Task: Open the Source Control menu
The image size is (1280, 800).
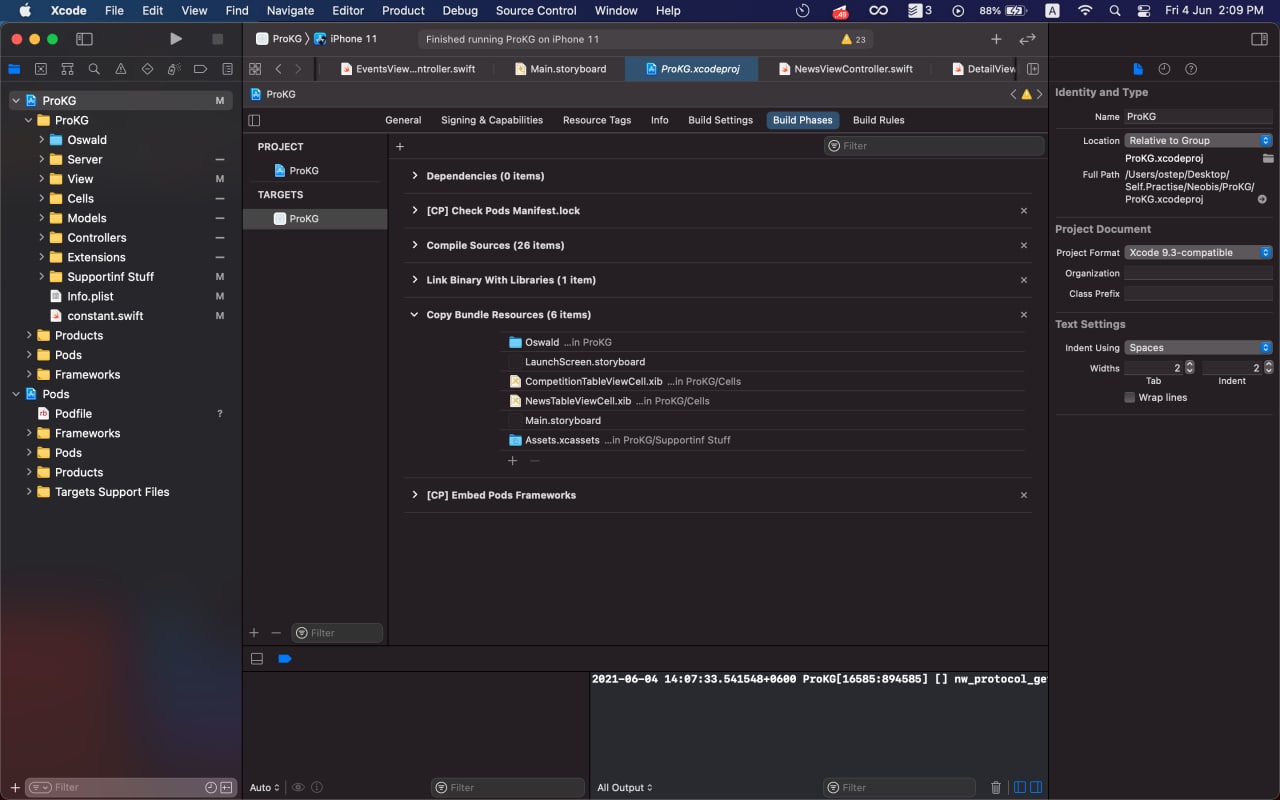Action: pyautogui.click(x=536, y=11)
